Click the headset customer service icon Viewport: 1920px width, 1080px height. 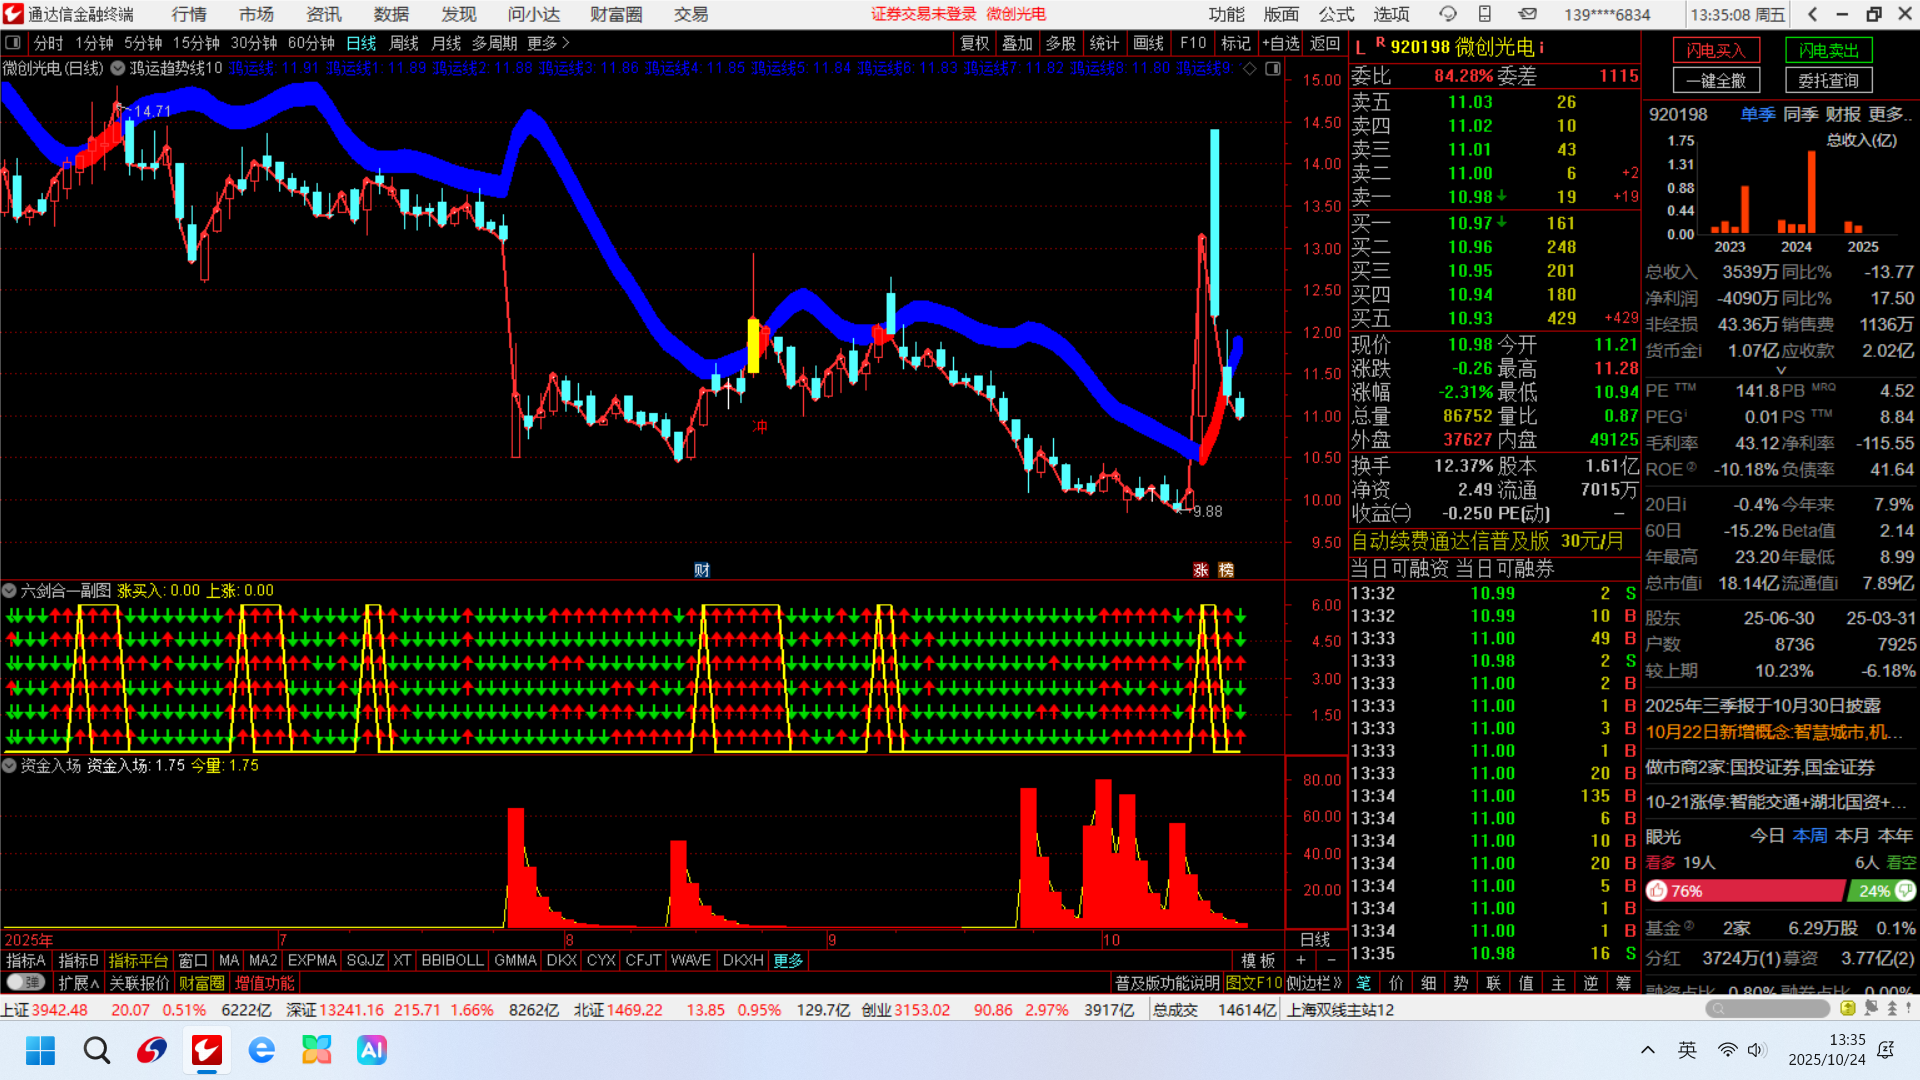click(1447, 14)
